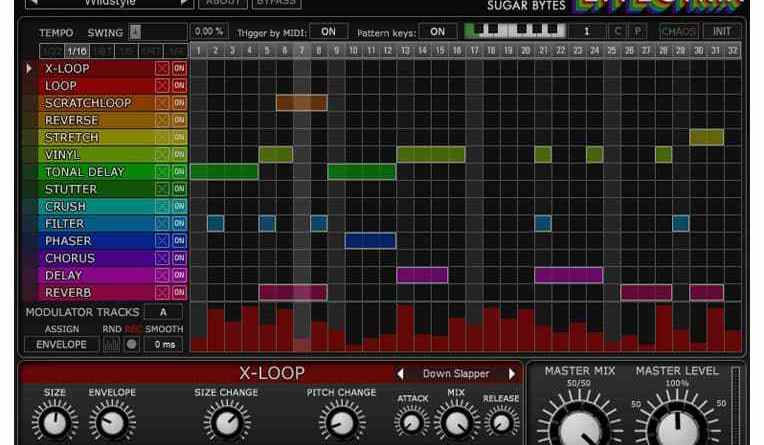764x445 pixels.
Task: Clear the DELAY track with its X button
Action: click(162, 275)
